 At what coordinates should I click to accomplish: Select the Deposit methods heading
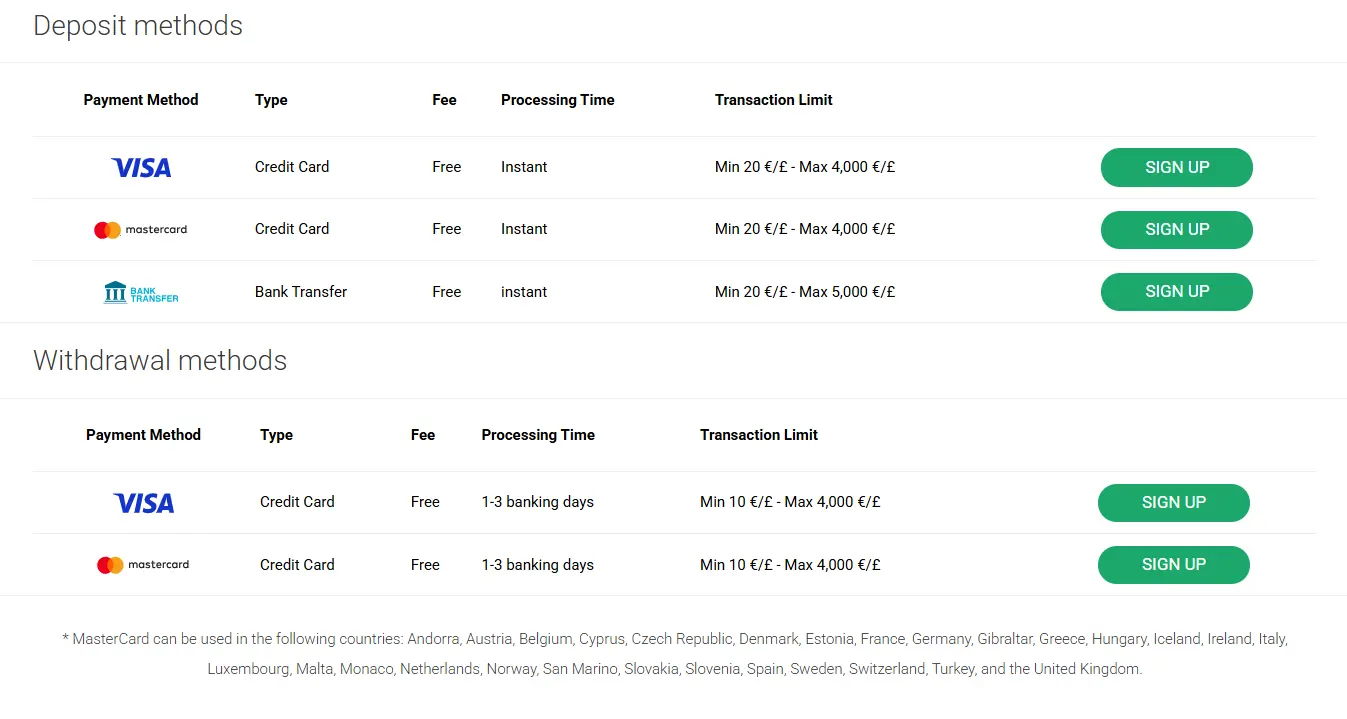click(138, 25)
